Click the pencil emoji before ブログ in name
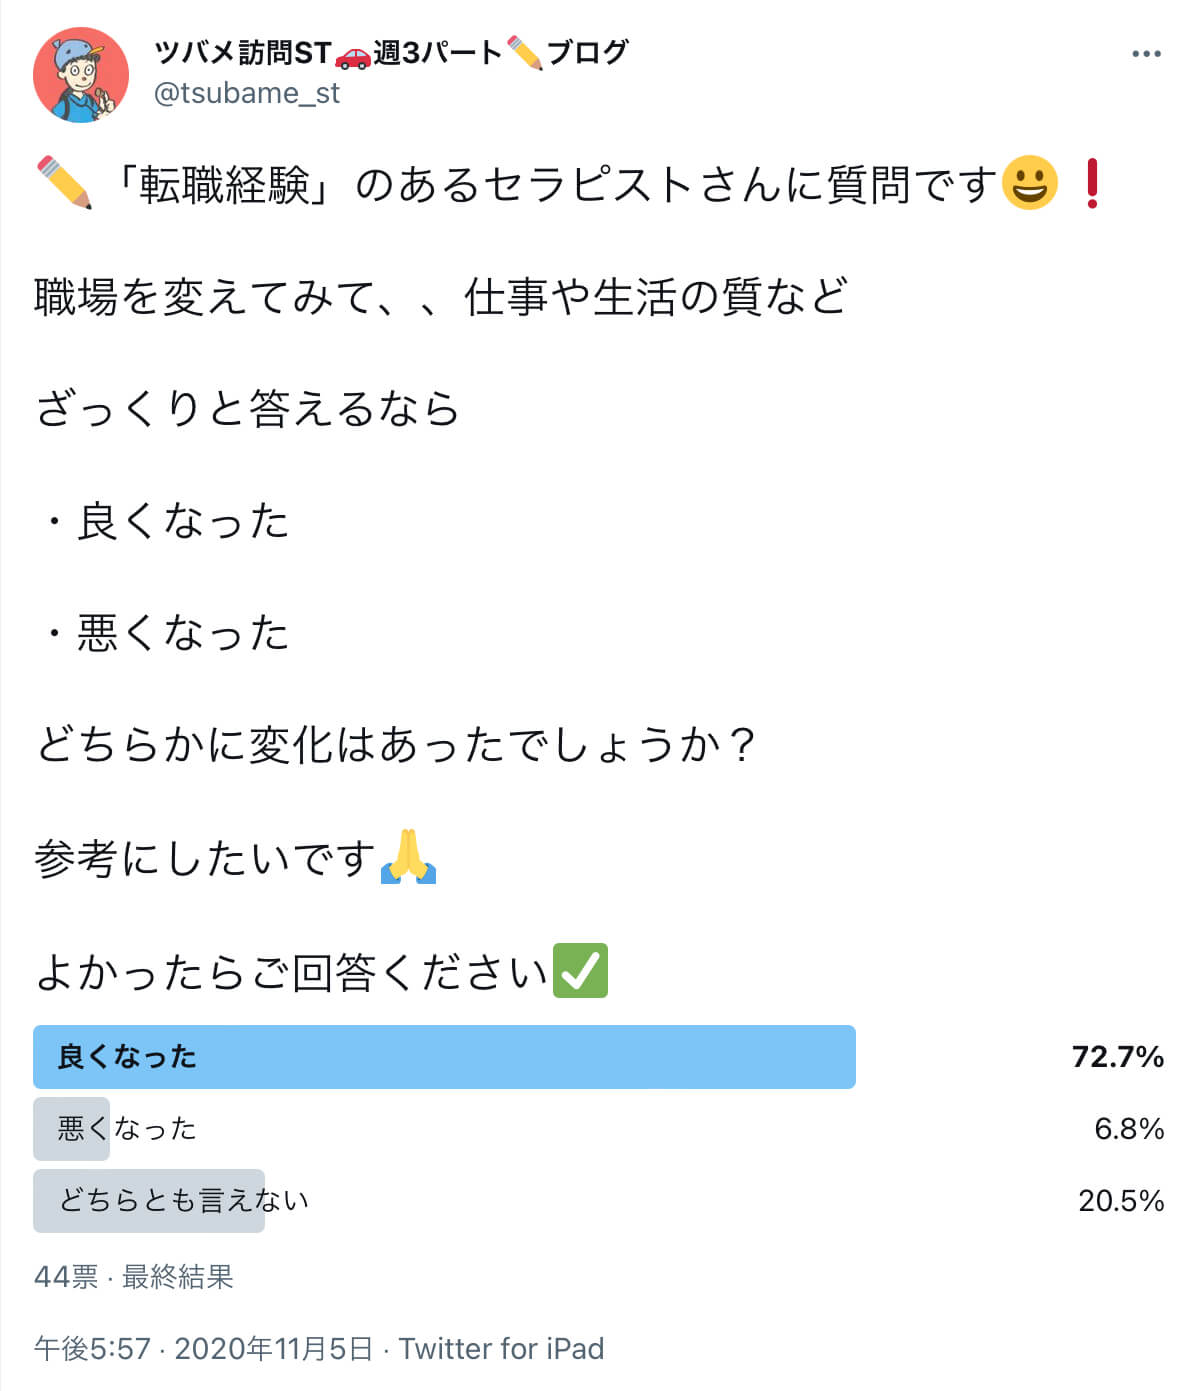 point(525,53)
